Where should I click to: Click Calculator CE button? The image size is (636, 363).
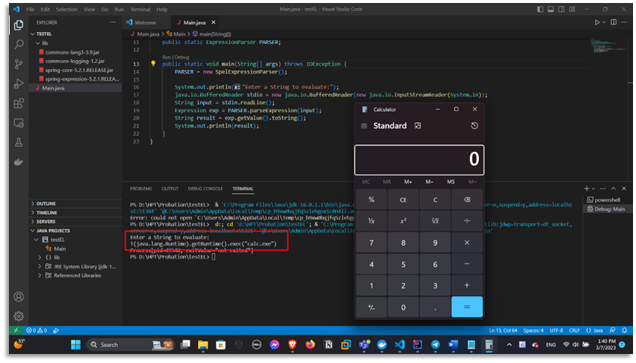(x=403, y=200)
